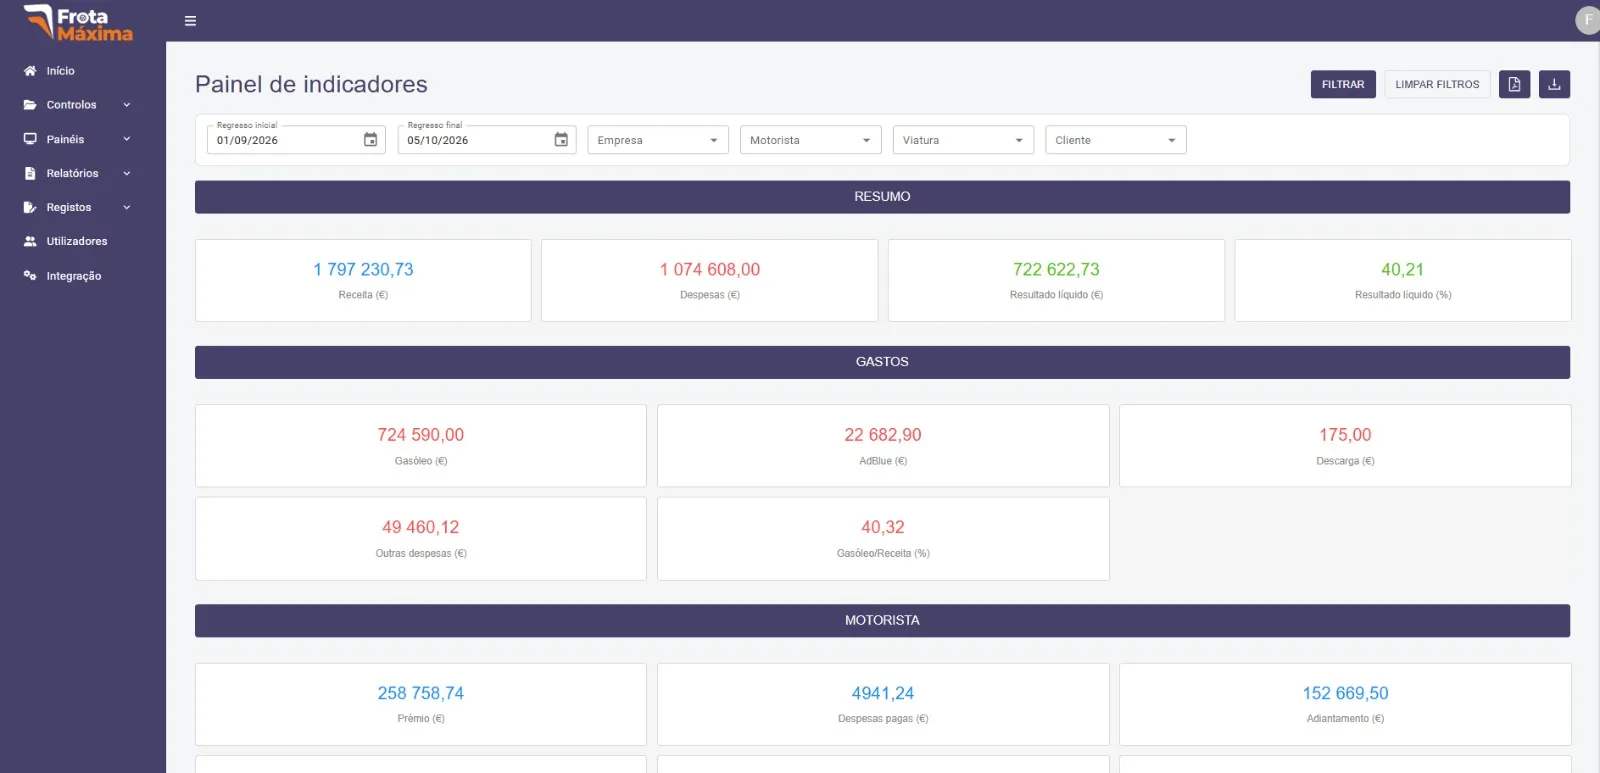Image resolution: width=1600 pixels, height=773 pixels.
Task: Click the Utilizadores people icon
Action: (x=30, y=241)
